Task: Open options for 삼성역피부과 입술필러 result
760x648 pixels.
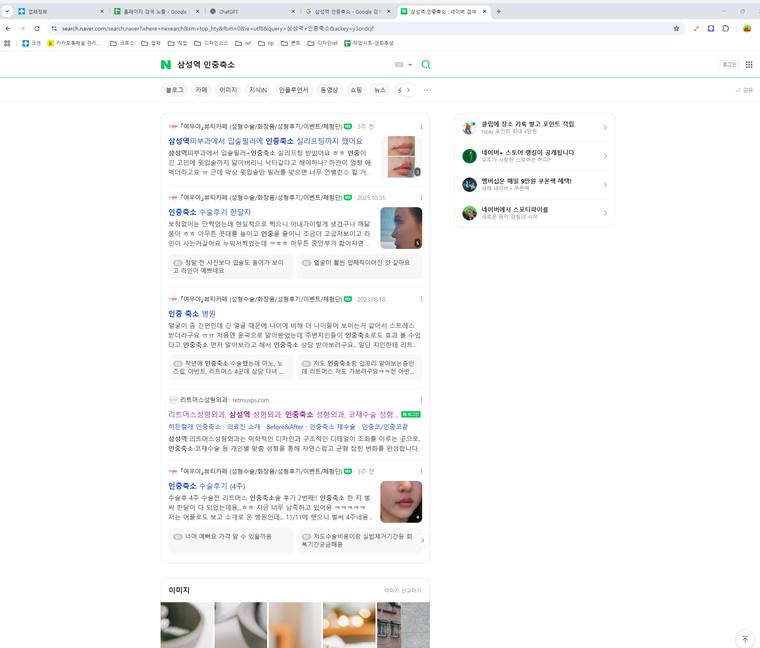Action: [x=421, y=126]
